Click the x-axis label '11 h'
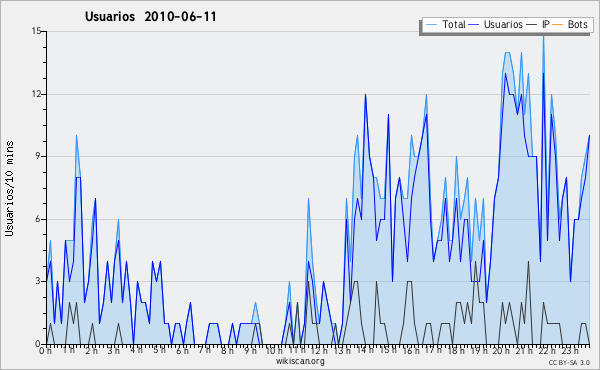Image resolution: width=600 pixels, height=370 pixels. pyautogui.click(x=297, y=350)
